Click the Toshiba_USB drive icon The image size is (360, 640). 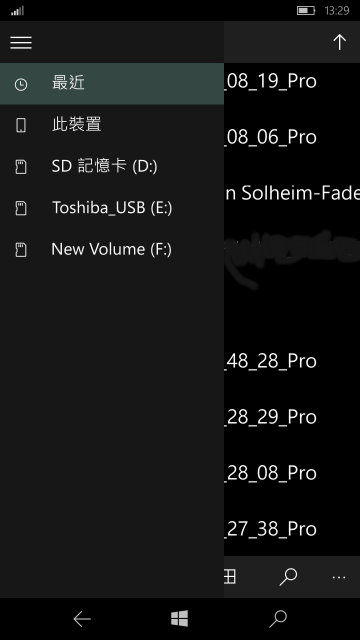coord(21,208)
